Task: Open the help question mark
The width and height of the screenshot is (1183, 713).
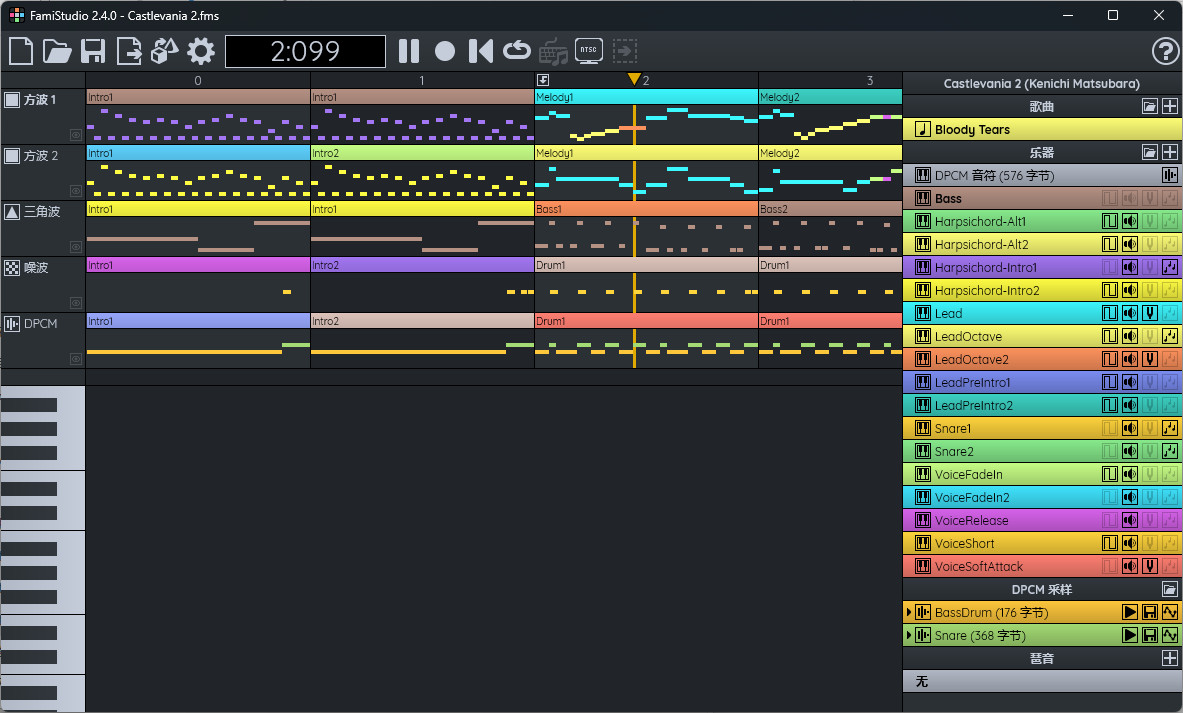Action: coord(1166,51)
